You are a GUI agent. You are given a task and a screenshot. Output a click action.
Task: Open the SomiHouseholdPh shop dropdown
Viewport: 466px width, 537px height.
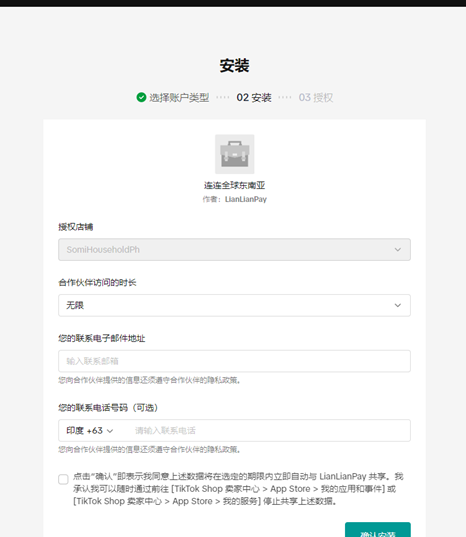[x=235, y=250]
